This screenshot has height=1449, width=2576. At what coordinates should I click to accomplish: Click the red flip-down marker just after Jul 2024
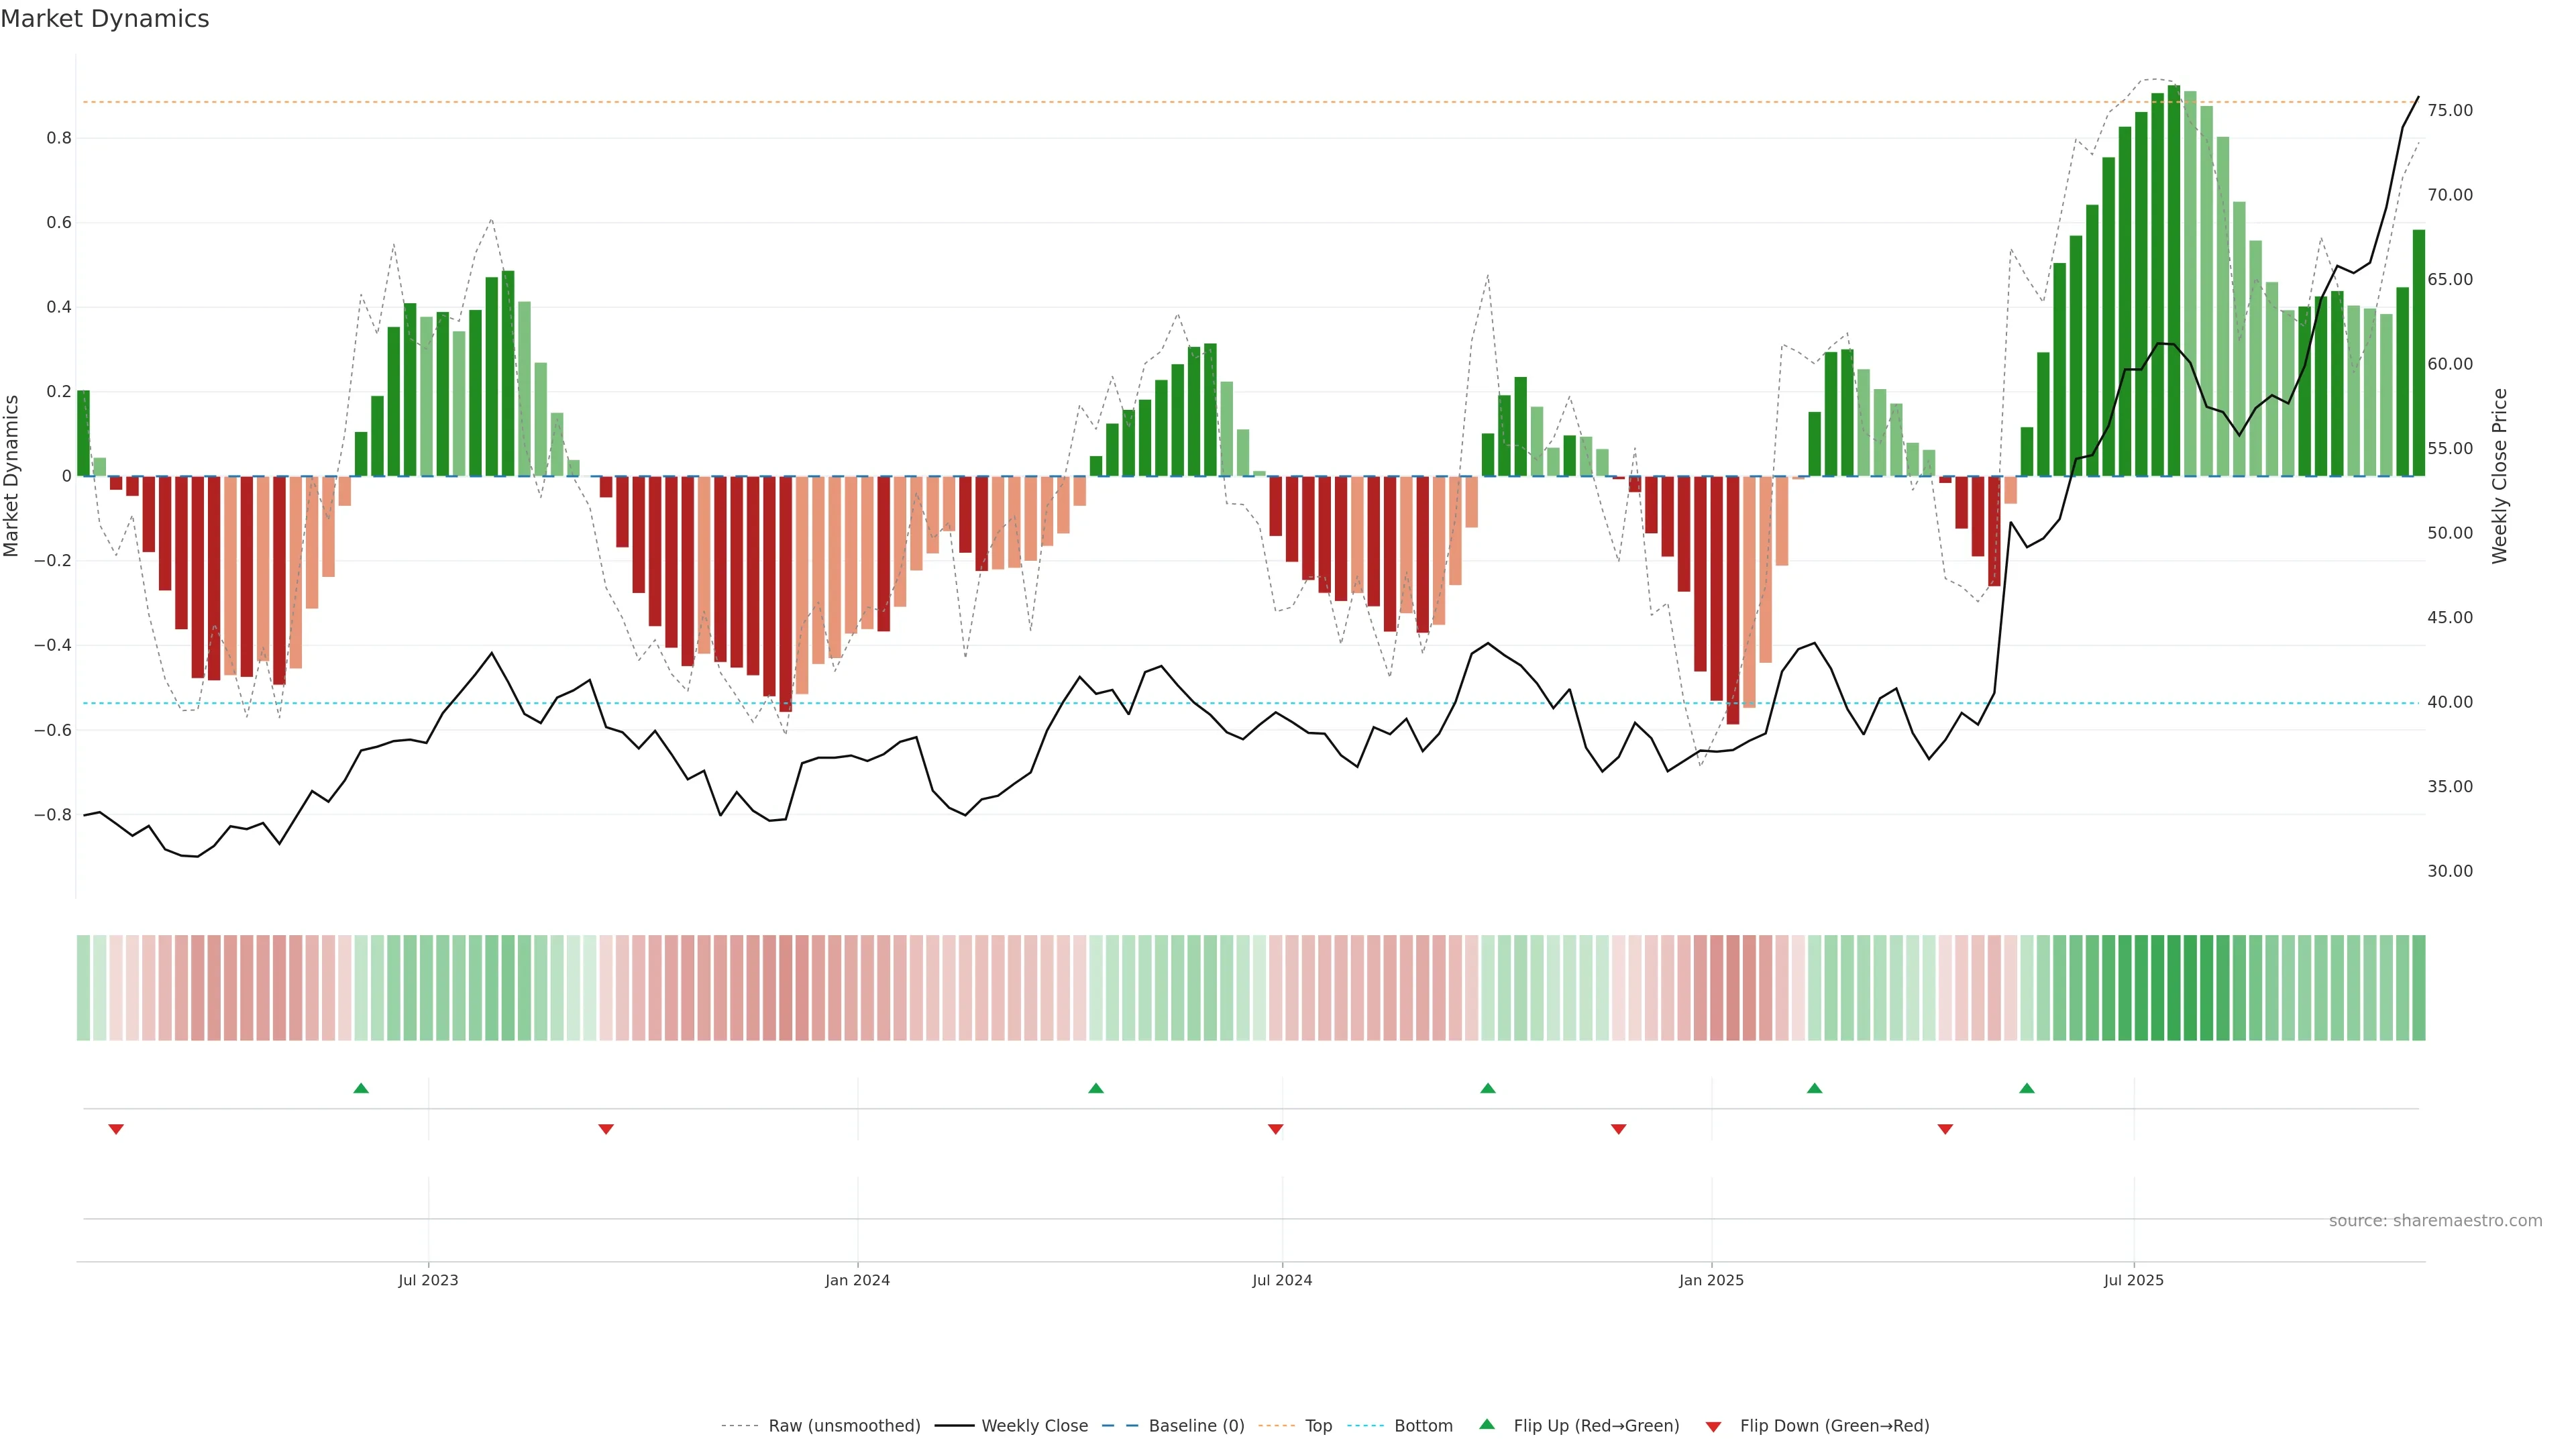[1275, 1129]
